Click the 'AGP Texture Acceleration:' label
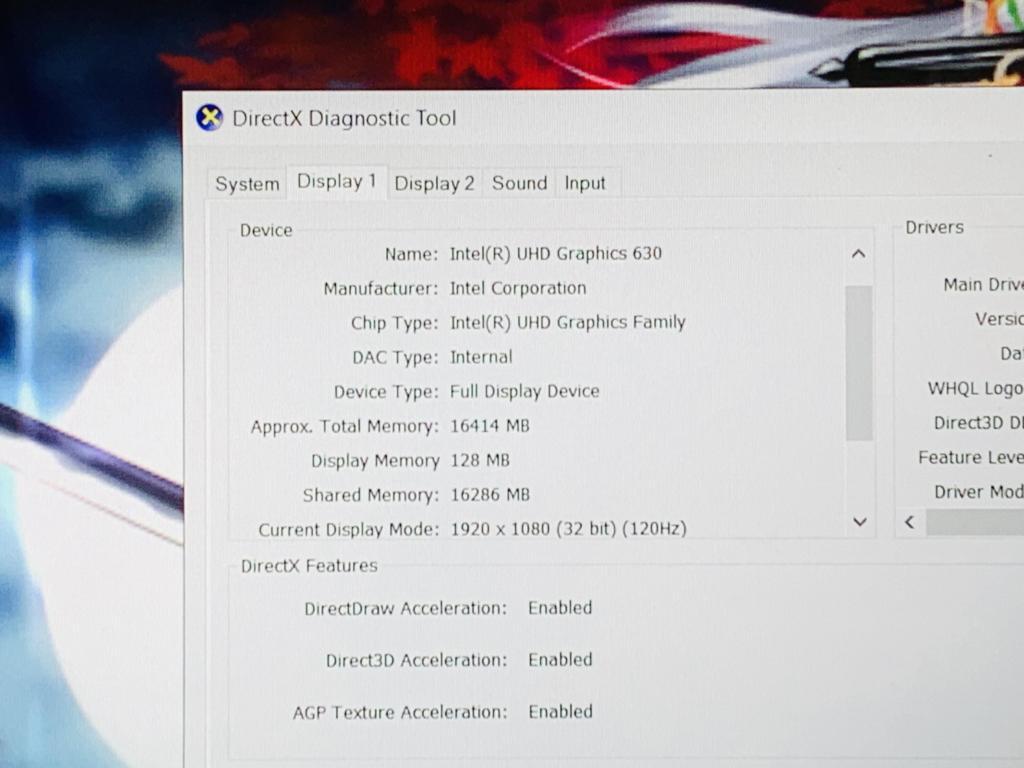The width and height of the screenshot is (1024, 768). tap(400, 712)
